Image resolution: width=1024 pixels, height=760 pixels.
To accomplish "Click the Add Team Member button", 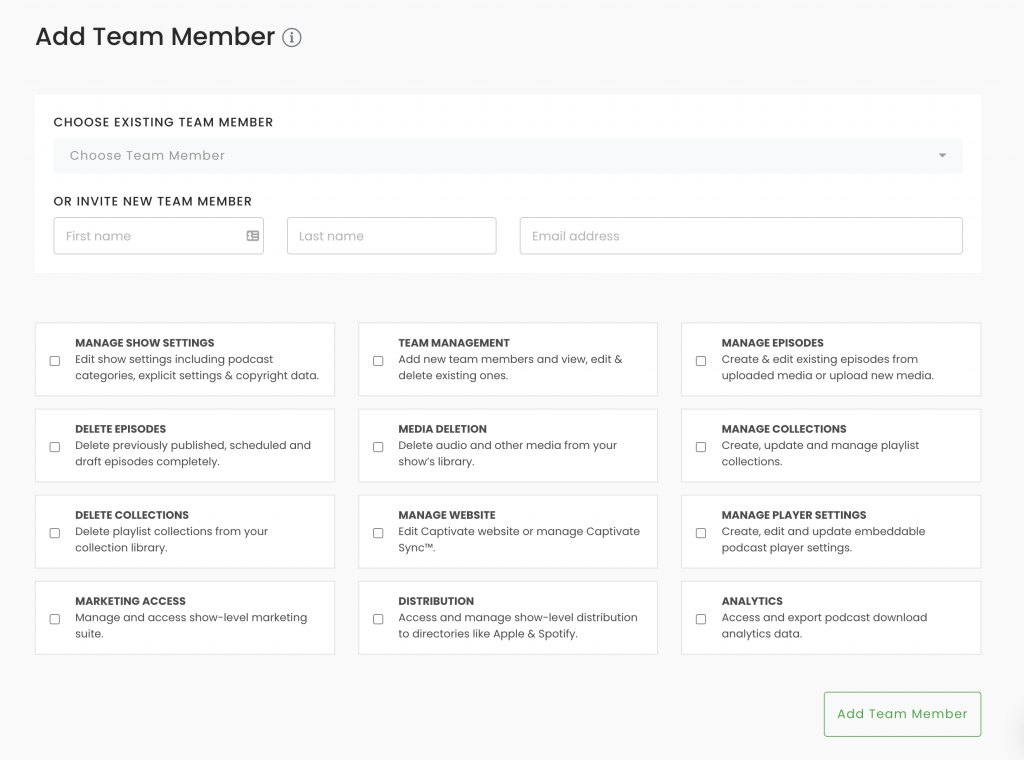I will click(x=901, y=714).
